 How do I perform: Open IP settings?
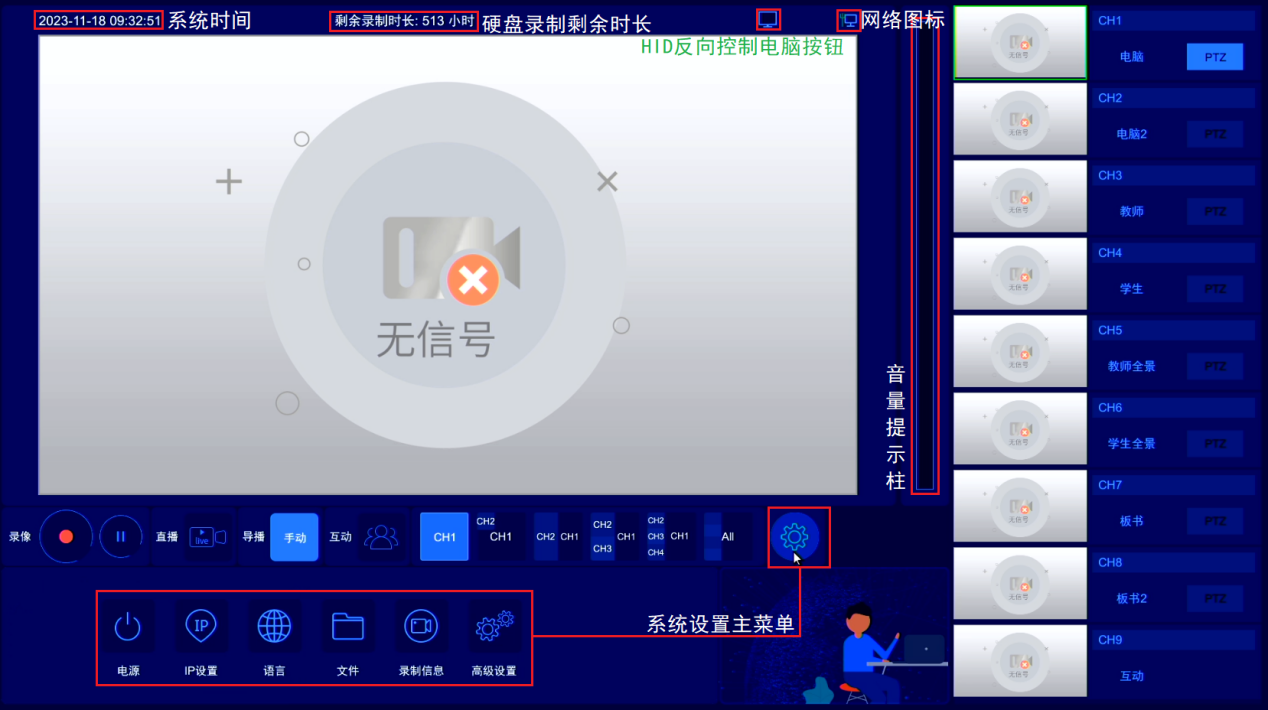(201, 627)
